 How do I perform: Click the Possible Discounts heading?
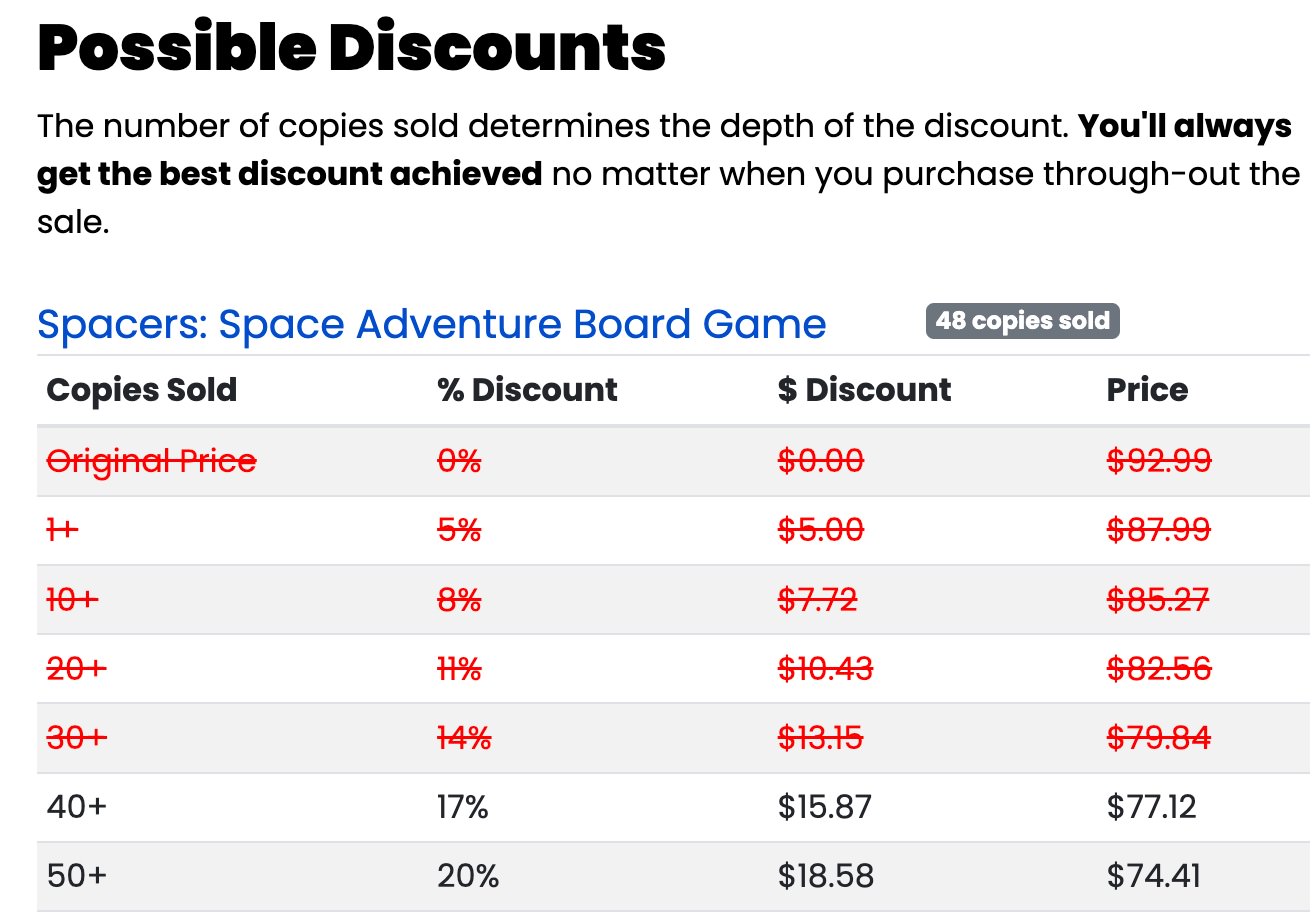352,47
